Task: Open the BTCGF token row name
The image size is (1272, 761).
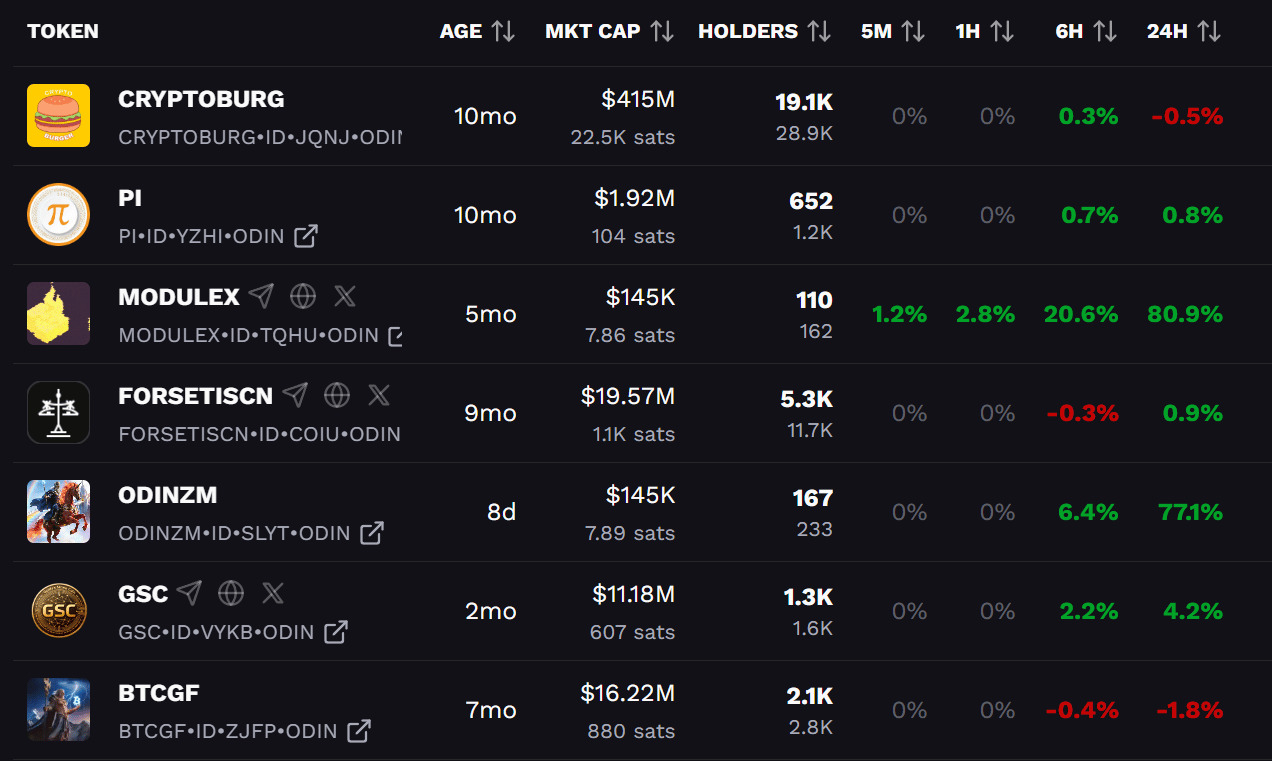Action: (x=159, y=693)
